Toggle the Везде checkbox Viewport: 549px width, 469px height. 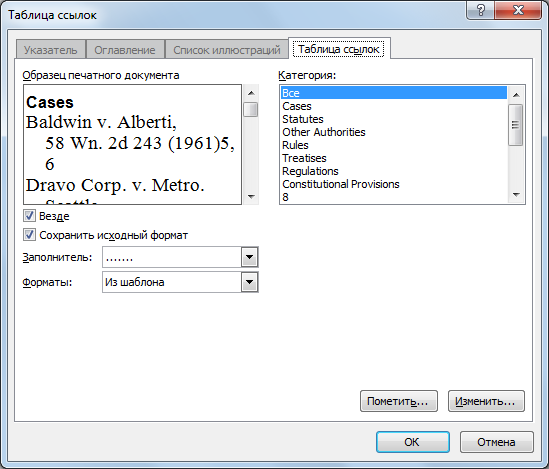tap(29, 216)
